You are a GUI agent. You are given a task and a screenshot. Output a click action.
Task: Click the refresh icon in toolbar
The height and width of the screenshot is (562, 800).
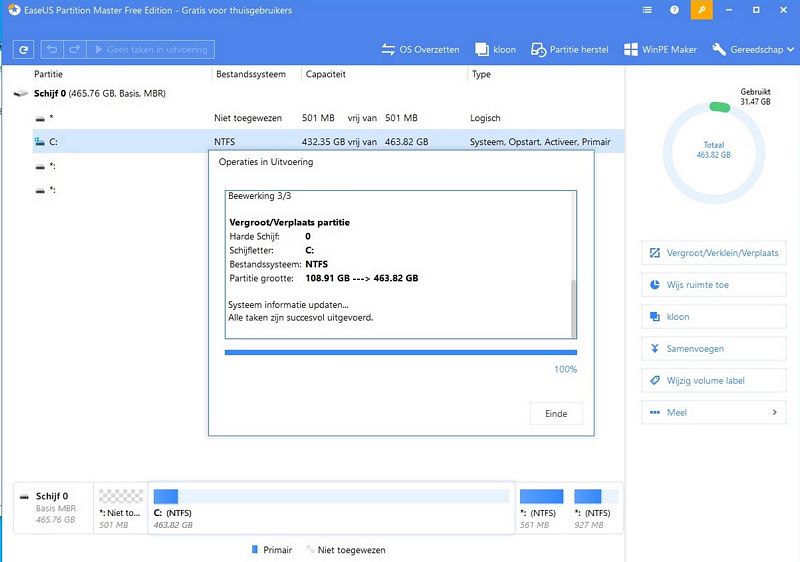23,49
